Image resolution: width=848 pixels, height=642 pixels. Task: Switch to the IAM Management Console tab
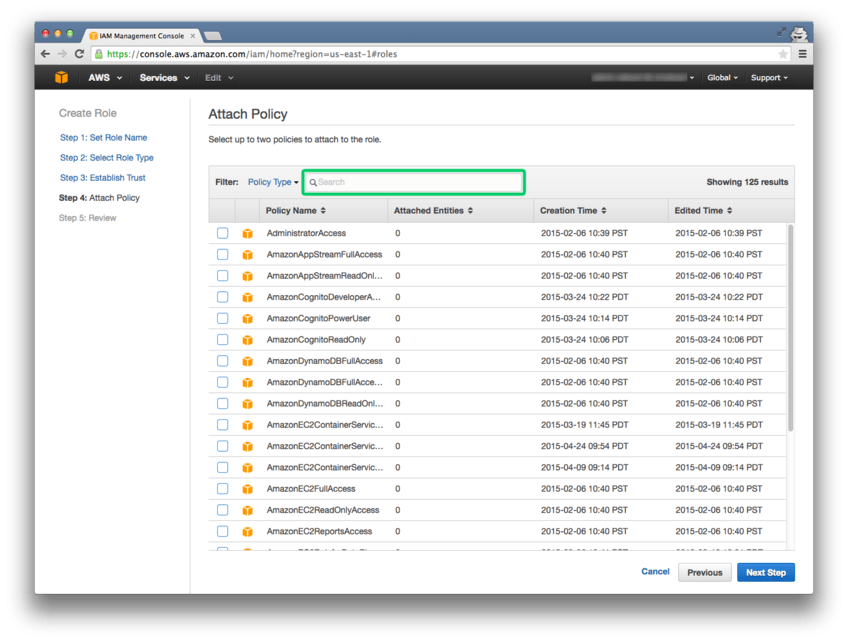[142, 36]
